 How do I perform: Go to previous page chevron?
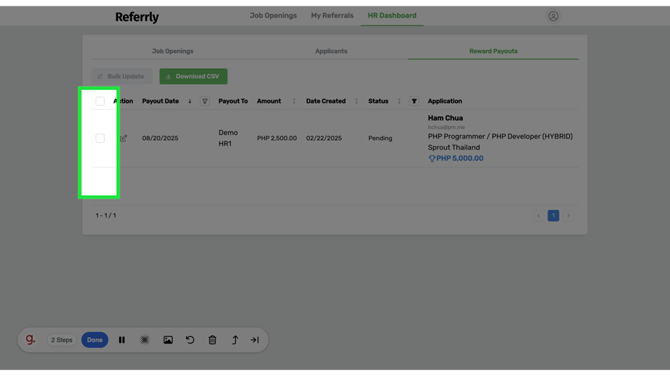tap(538, 216)
